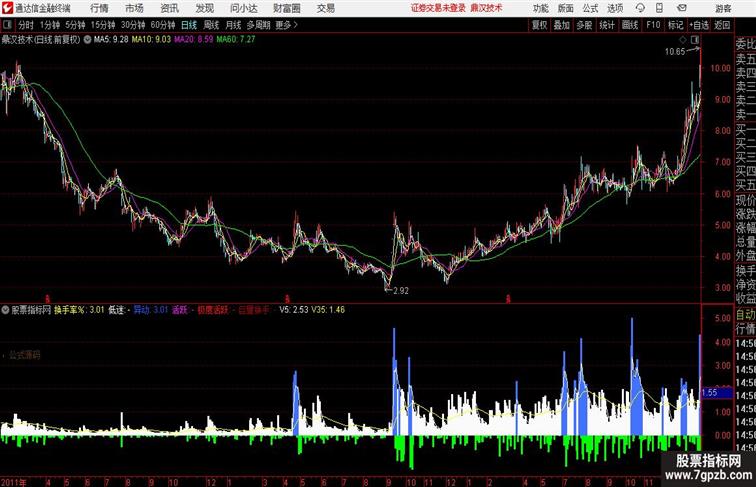Viewport: 756px width, 487px height.
Task: Switch to the 60分钟 period tab
Action: pyautogui.click(x=163, y=25)
